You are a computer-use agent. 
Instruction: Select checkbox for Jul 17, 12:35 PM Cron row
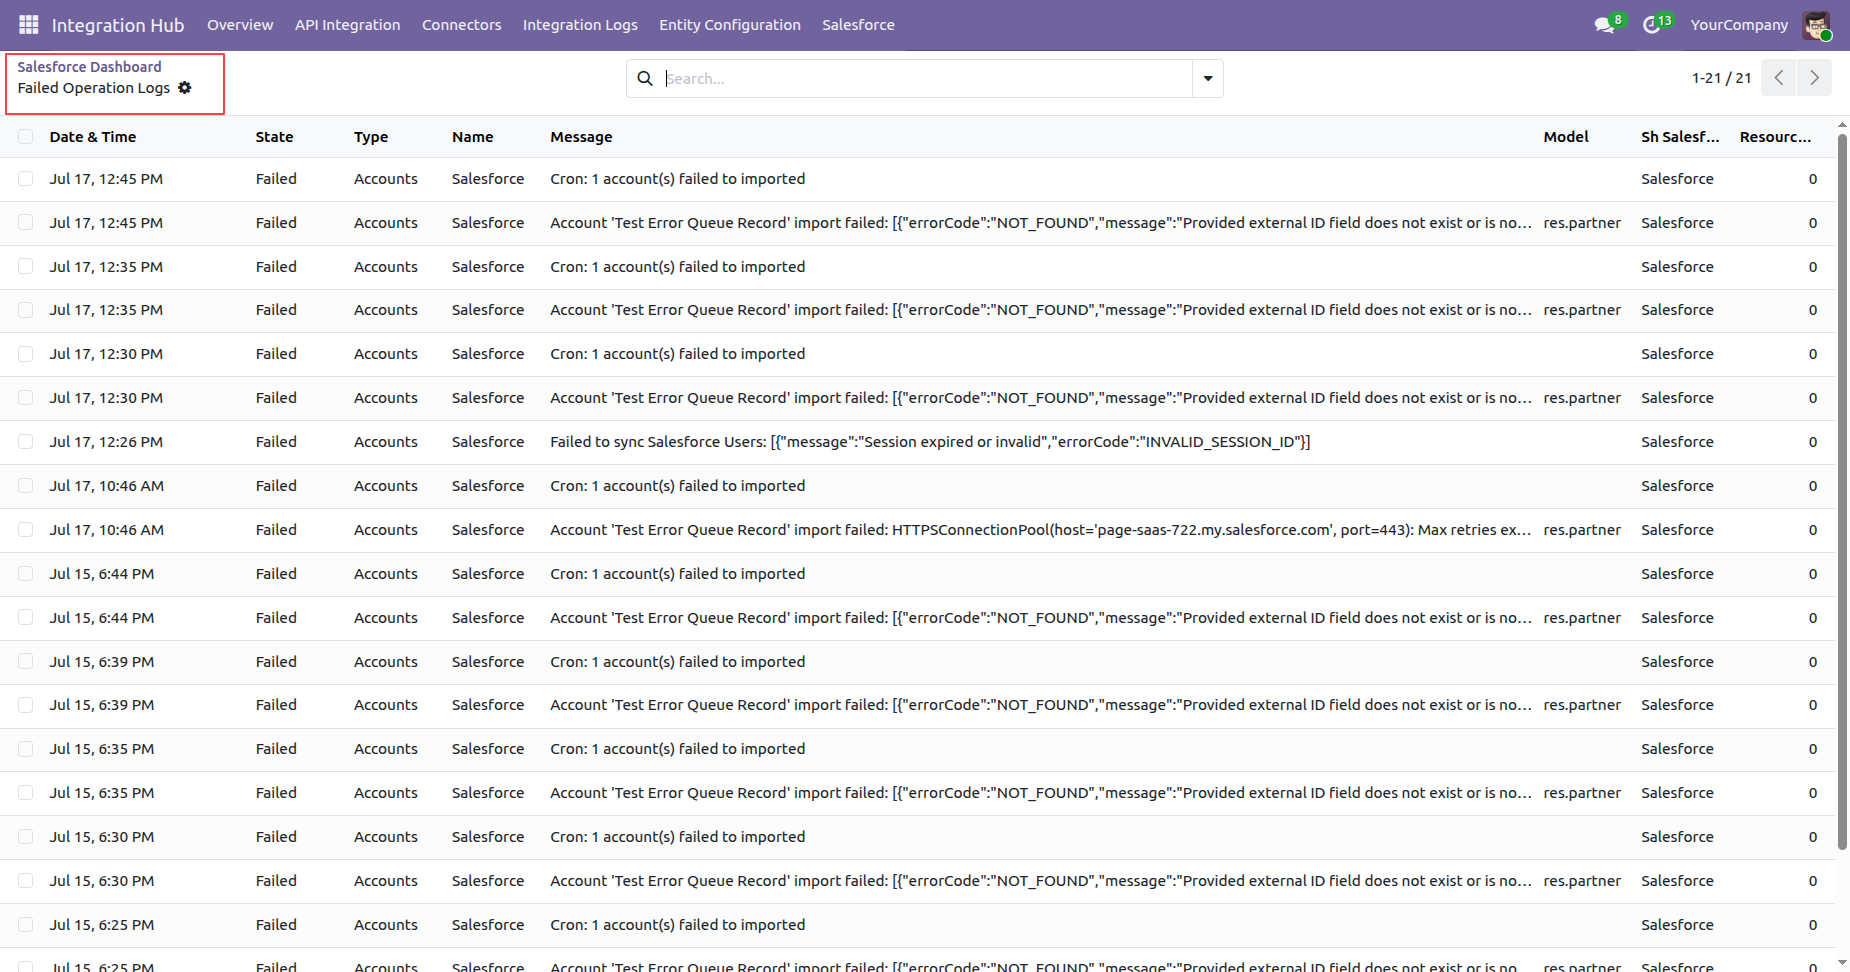click(26, 267)
